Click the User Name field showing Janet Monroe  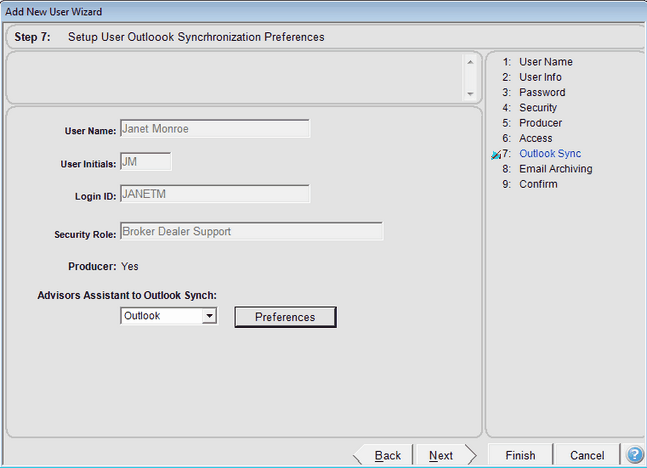coord(215,129)
